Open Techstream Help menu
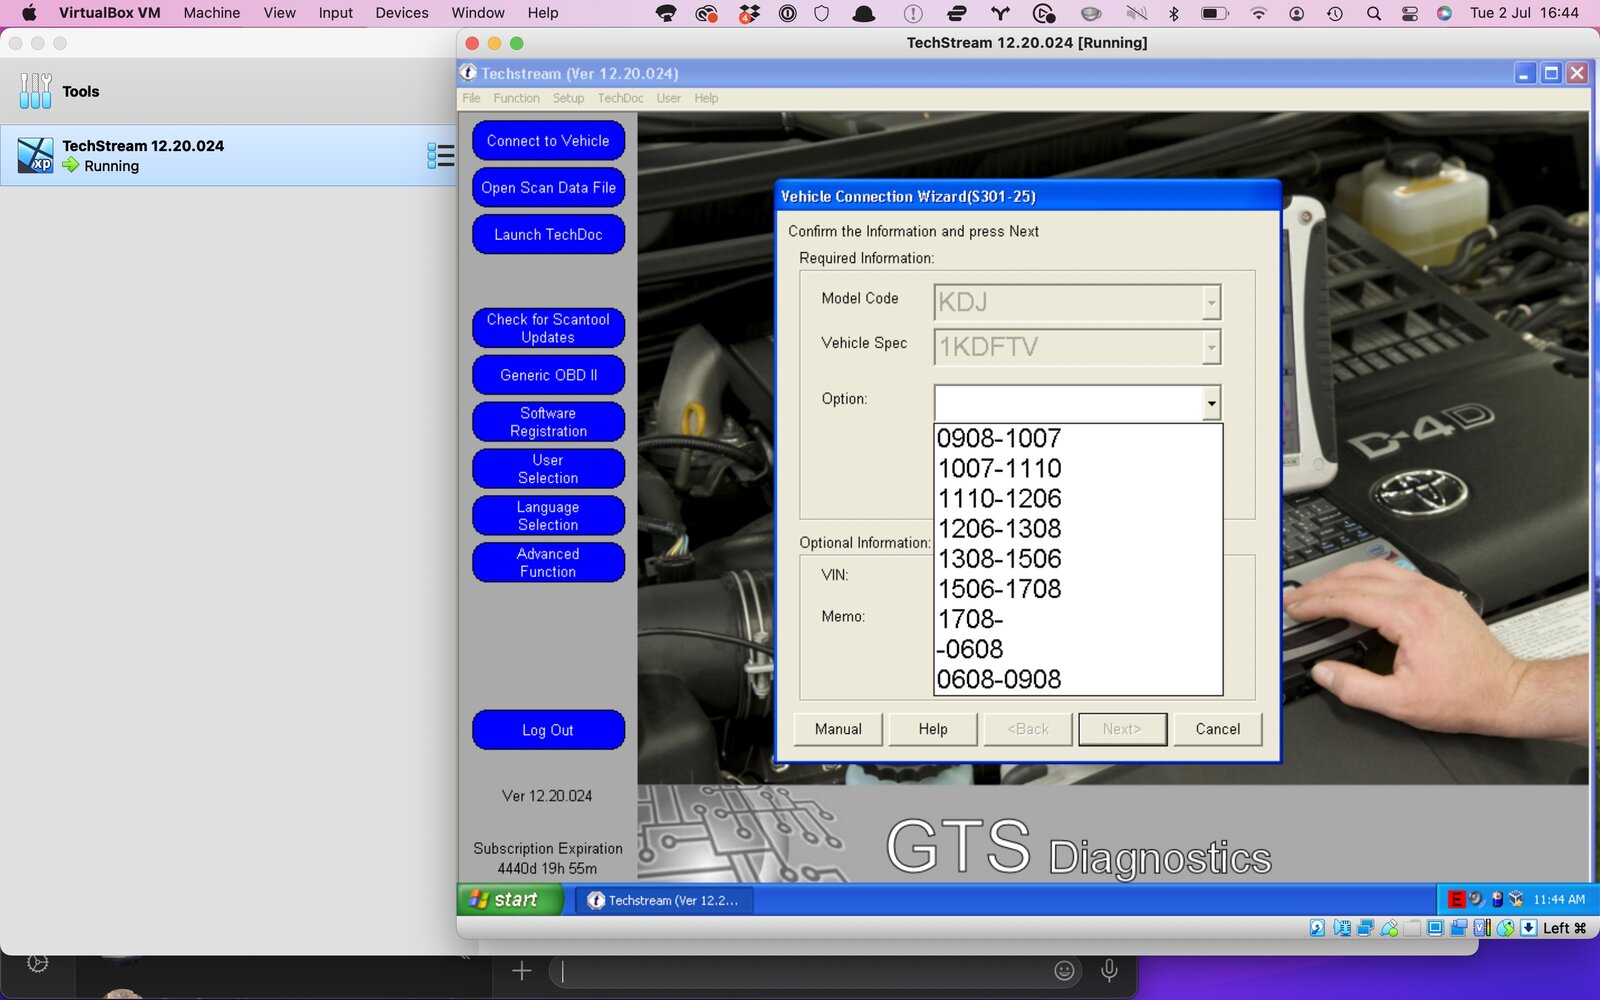The image size is (1600, 1000). 706,98
